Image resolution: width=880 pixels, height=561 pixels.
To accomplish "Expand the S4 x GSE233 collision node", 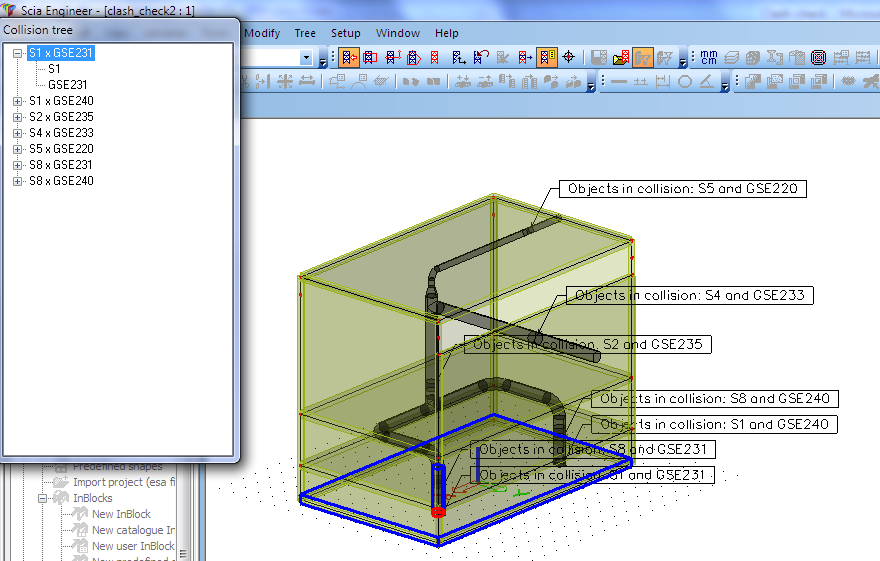I will [17, 134].
